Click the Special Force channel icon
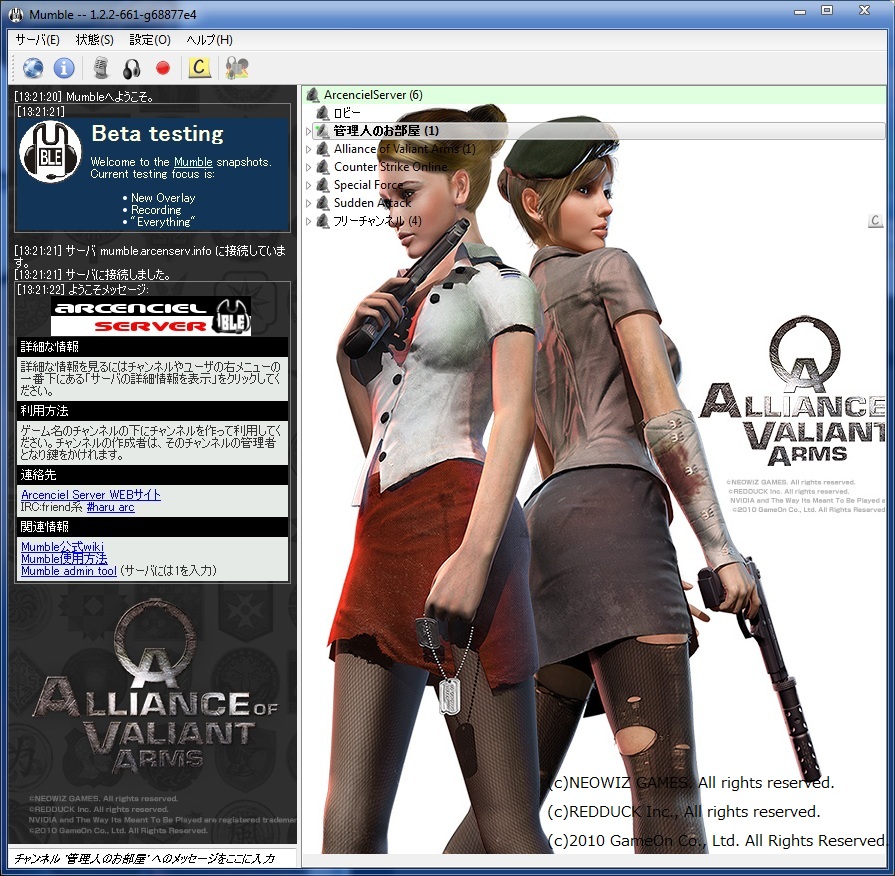The height and width of the screenshot is (876, 895). pos(322,185)
